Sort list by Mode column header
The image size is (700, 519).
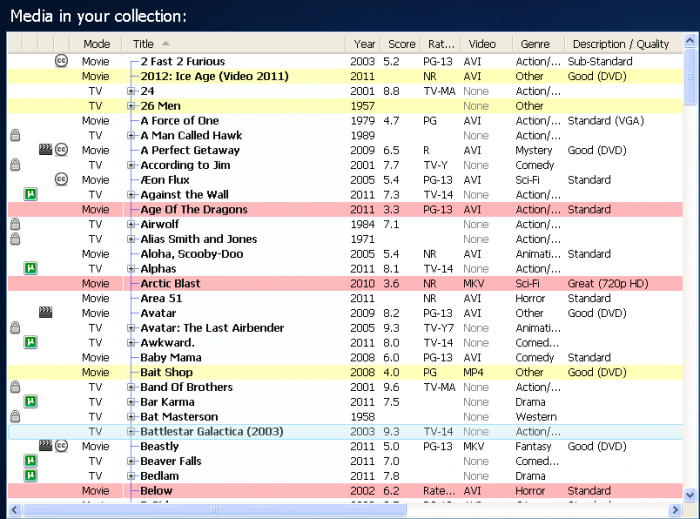(96, 44)
